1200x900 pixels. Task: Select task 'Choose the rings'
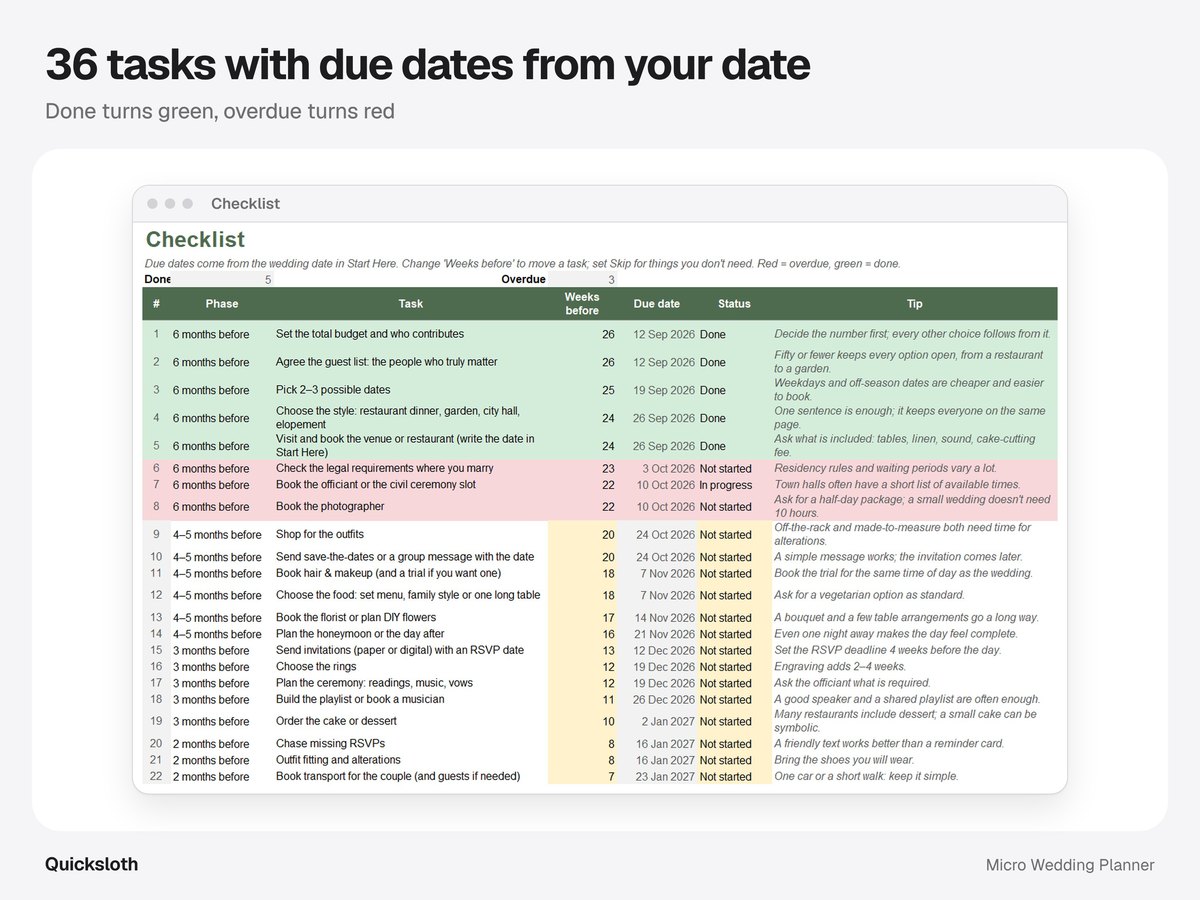(317, 667)
